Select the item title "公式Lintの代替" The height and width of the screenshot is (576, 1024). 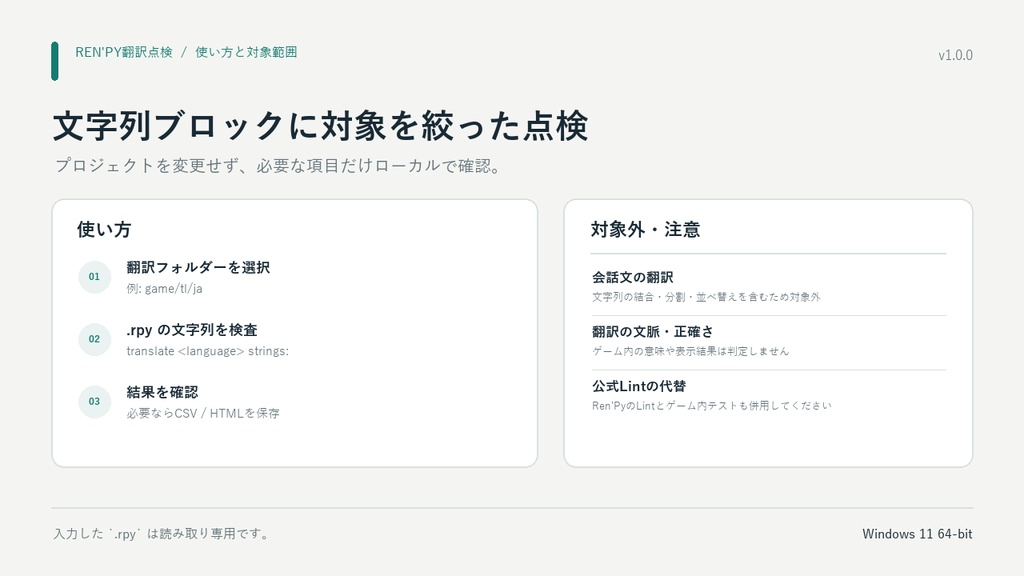639,386
